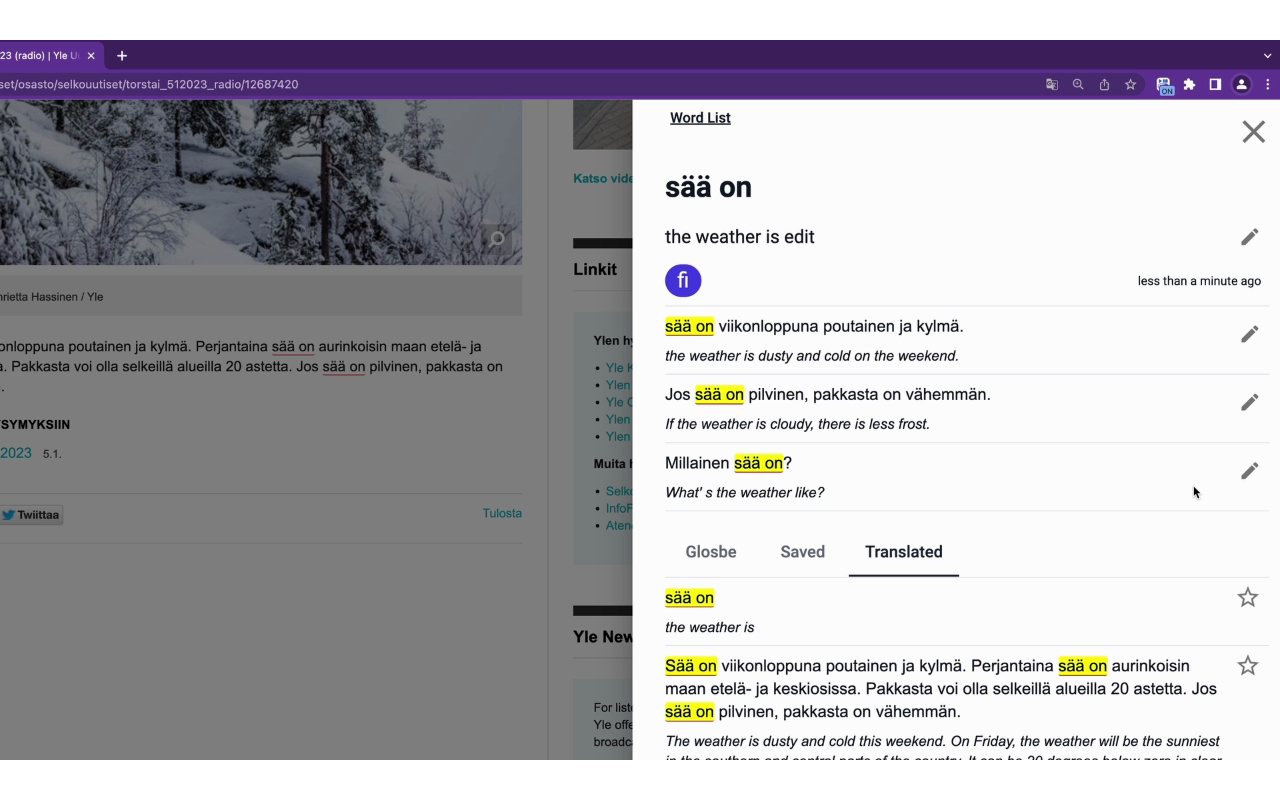The height and width of the screenshot is (800, 1280).
Task: Edit the 'the weather is' translation with pencil icon
Action: pos(1250,237)
